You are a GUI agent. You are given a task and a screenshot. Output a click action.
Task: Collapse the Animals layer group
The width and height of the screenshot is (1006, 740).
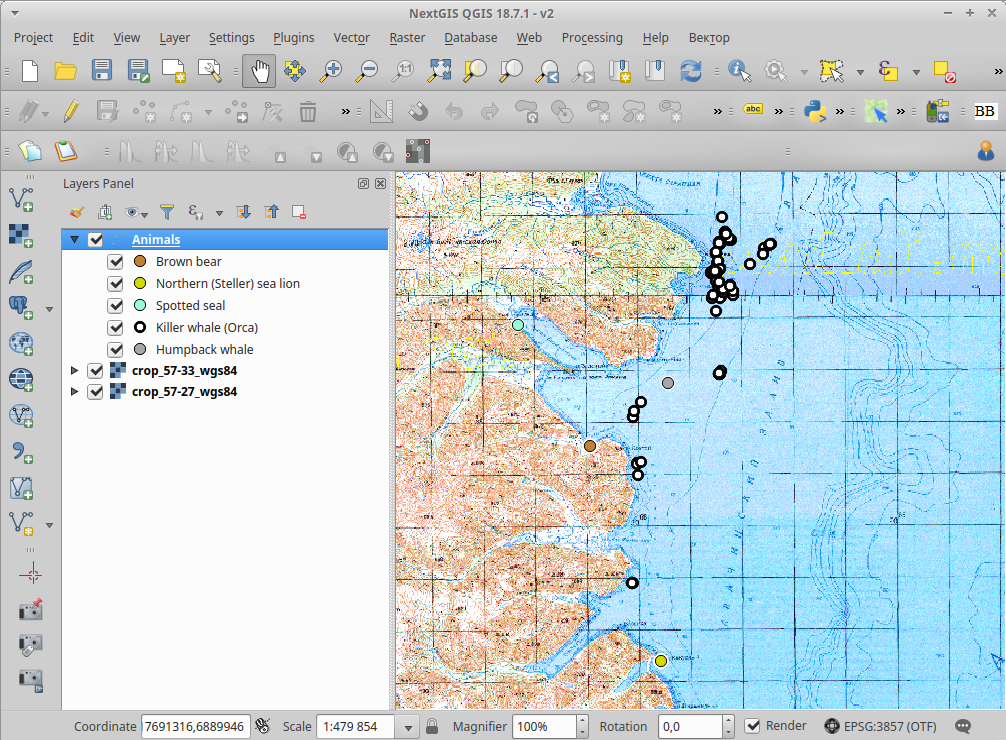coord(74,240)
